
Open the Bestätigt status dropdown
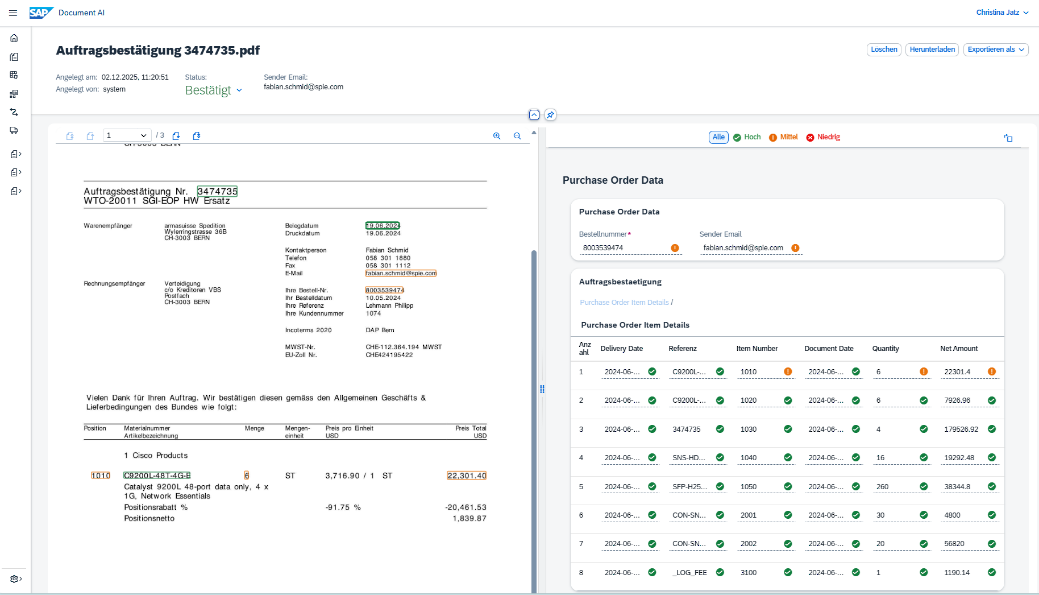tap(214, 90)
